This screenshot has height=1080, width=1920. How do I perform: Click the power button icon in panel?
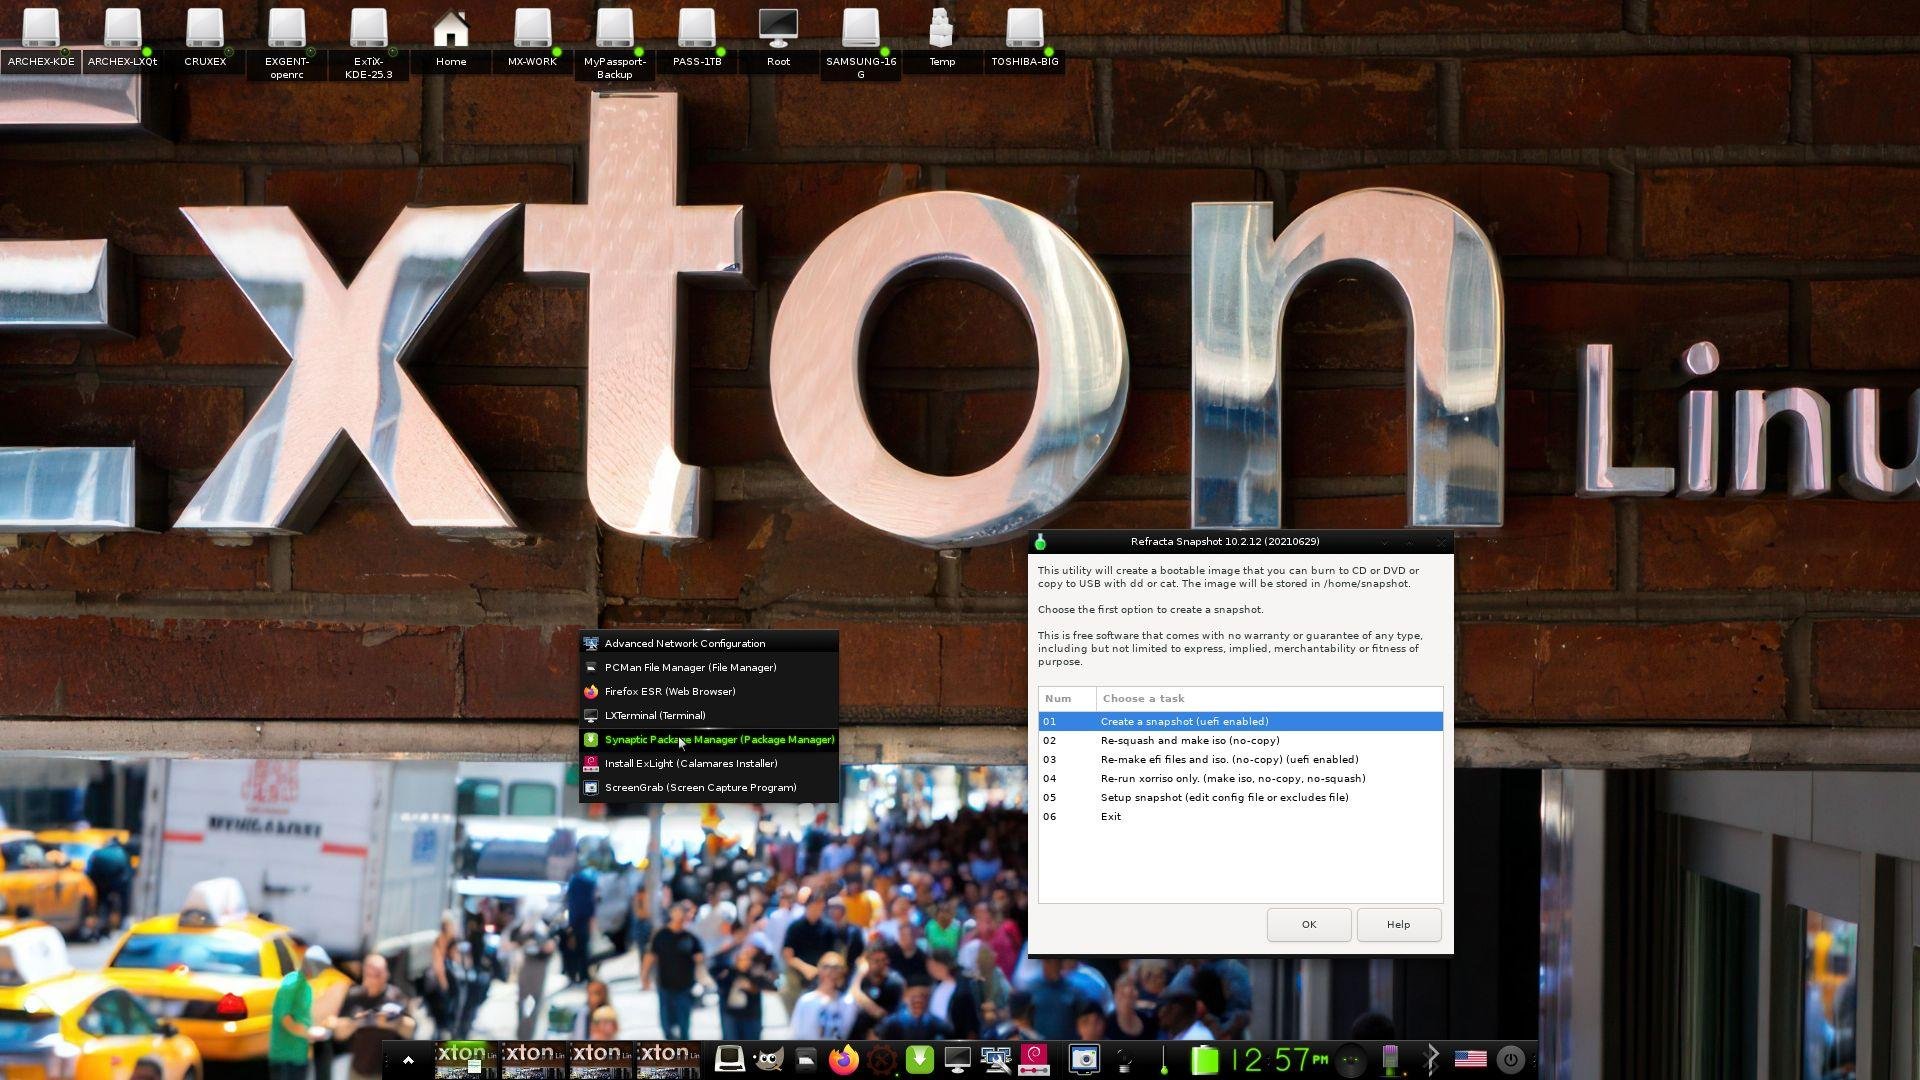(1510, 1059)
